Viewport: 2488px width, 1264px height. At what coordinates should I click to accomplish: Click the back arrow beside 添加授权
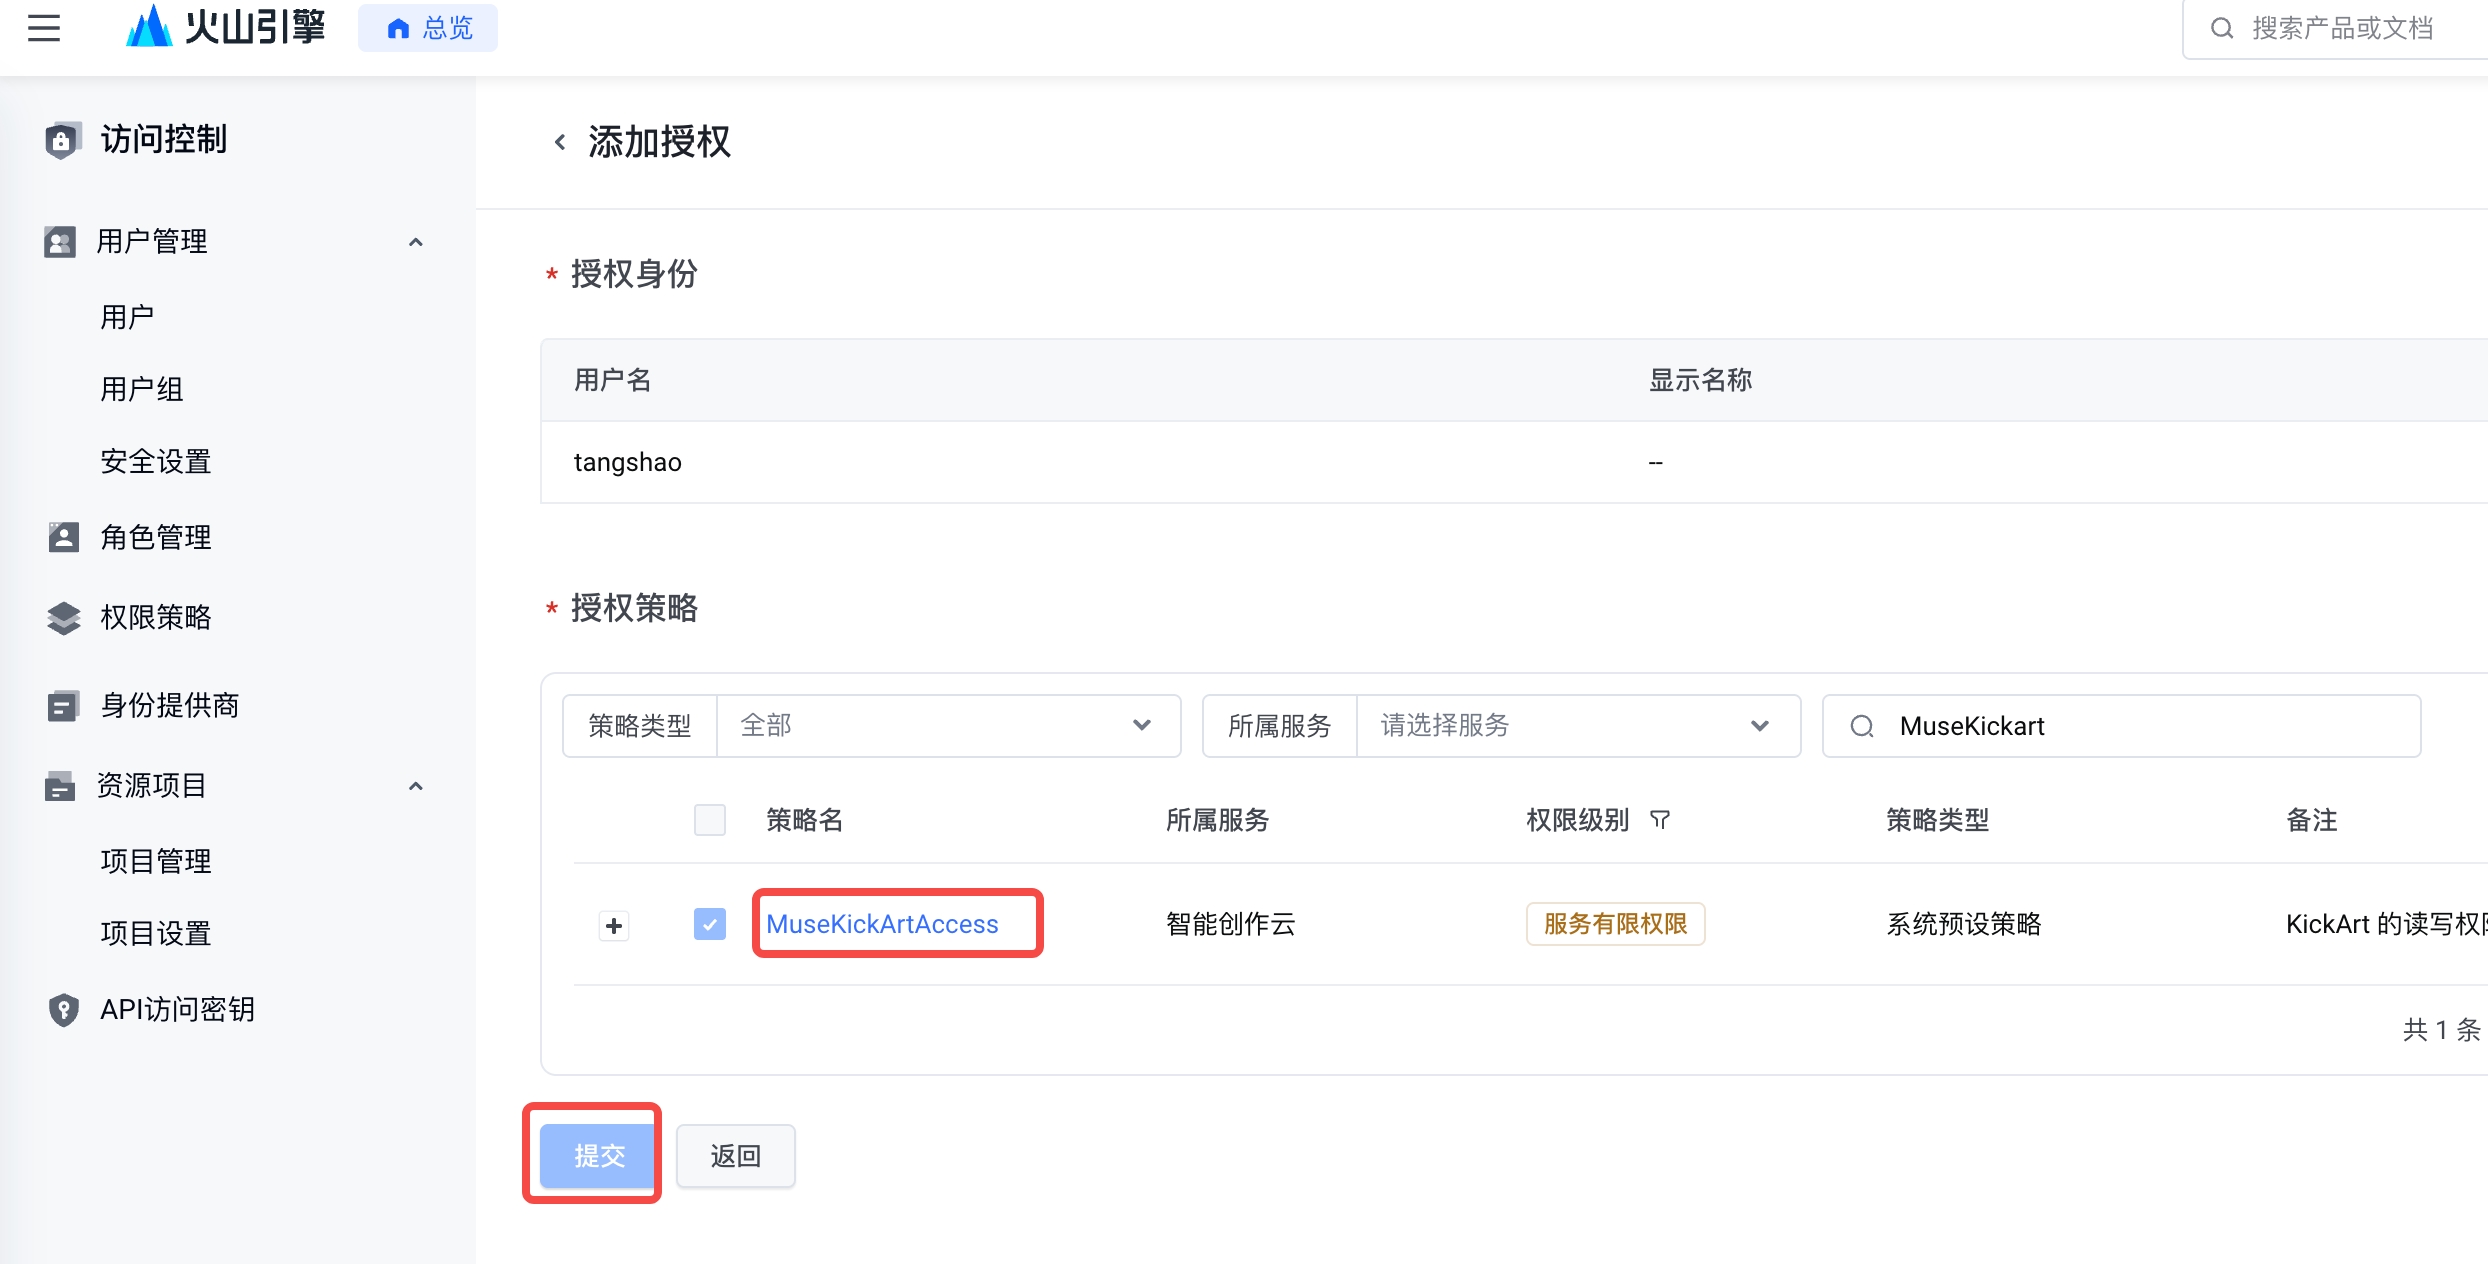[560, 143]
